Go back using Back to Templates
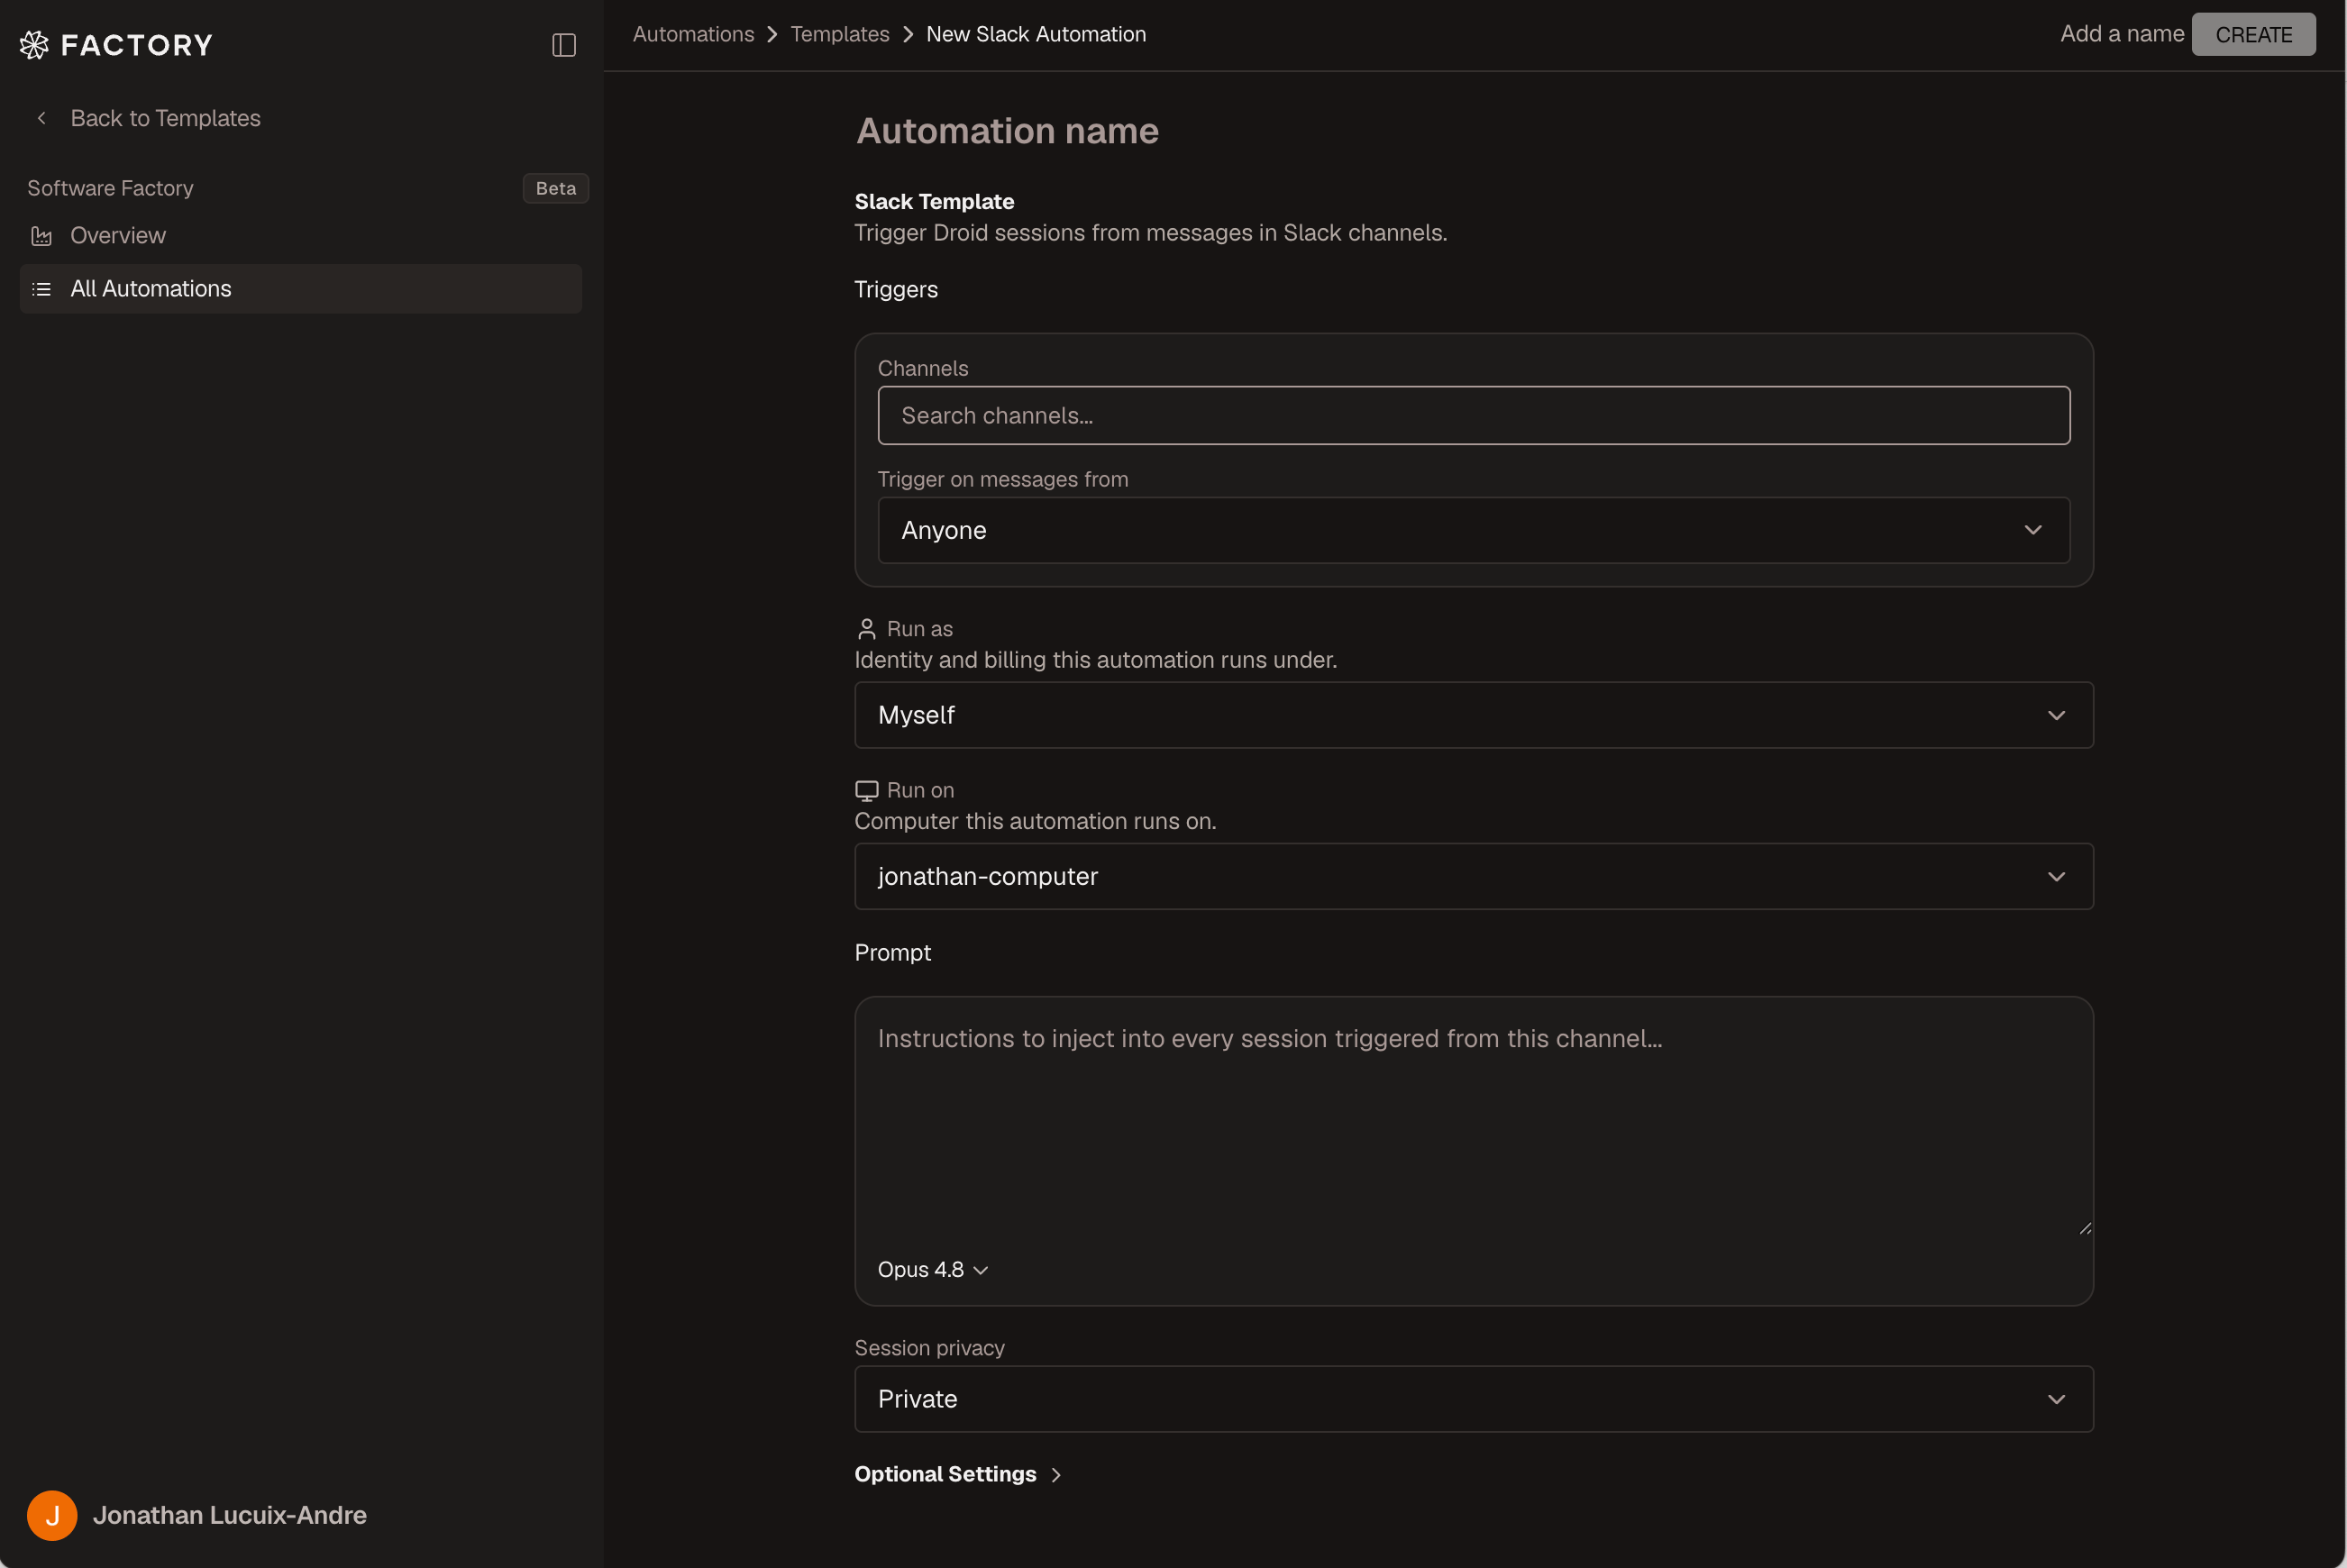The image size is (2347, 1568). 165,118
